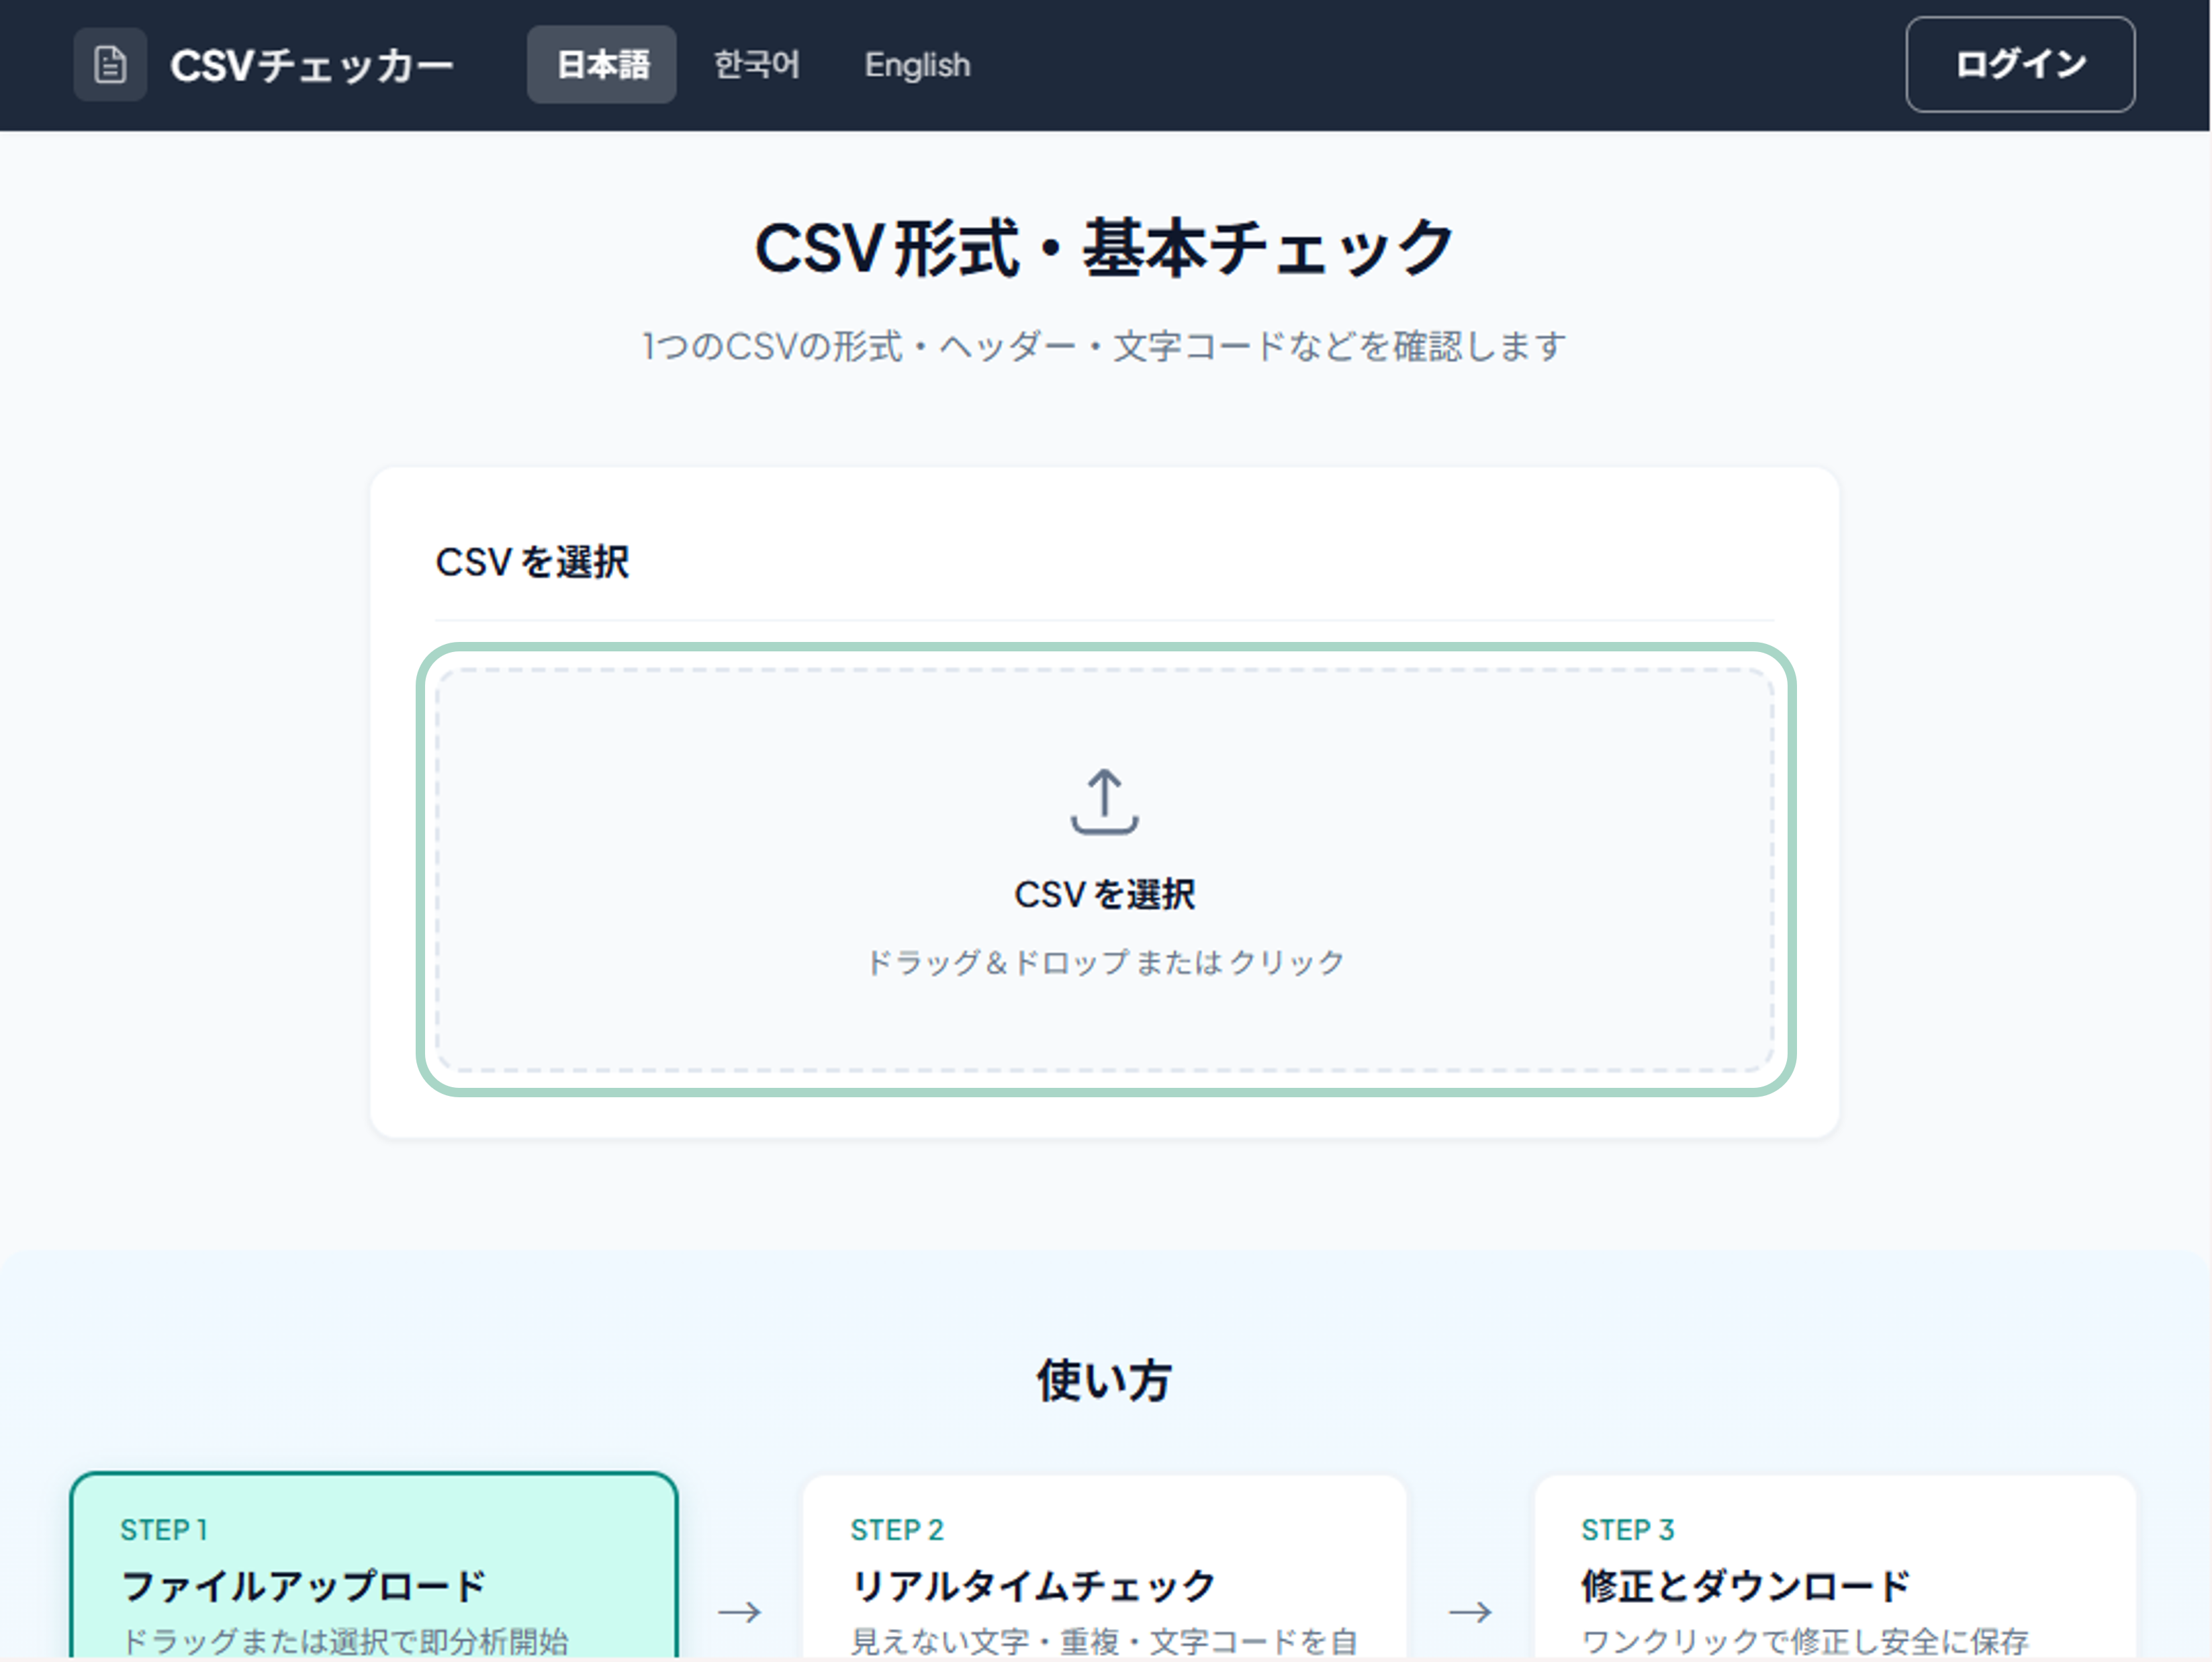
Task: Click the CSV を選択 label inside the drop zone
Action: tap(1104, 893)
